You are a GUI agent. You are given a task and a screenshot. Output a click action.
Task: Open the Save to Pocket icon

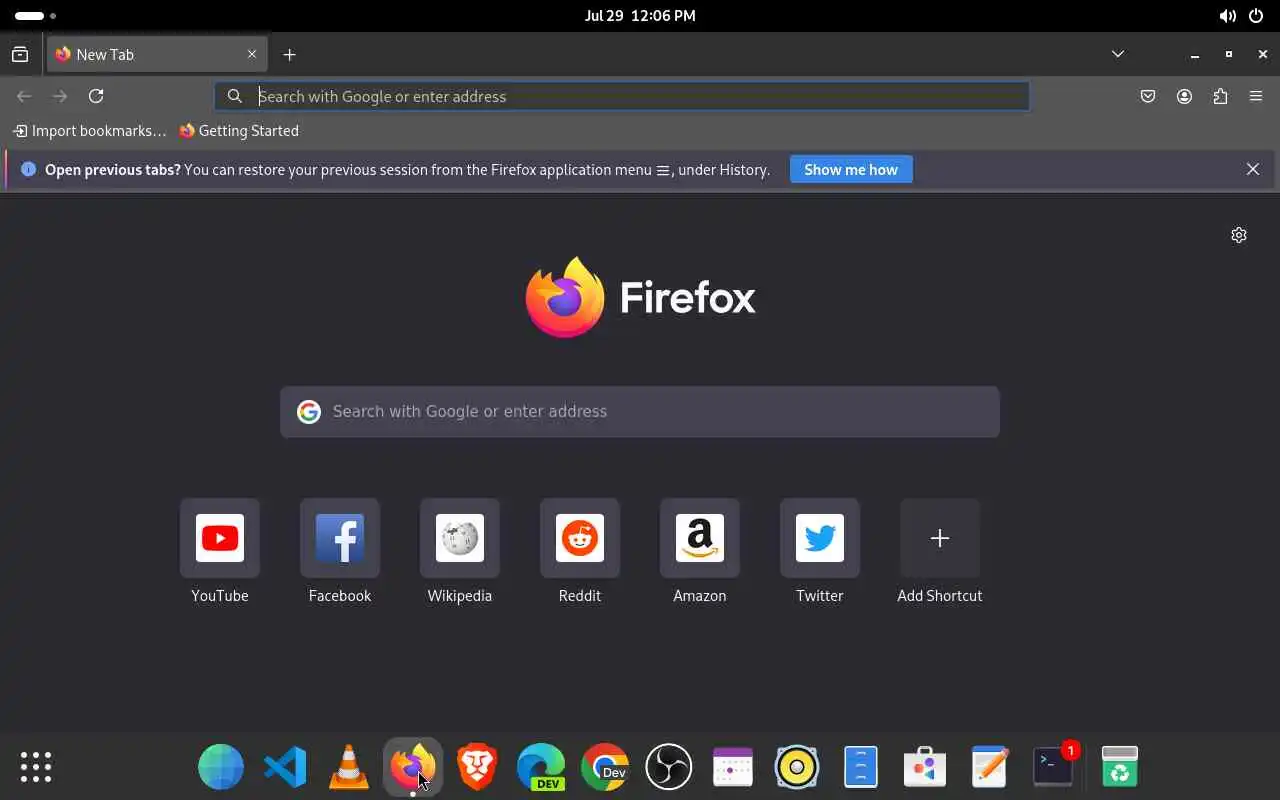tap(1148, 96)
